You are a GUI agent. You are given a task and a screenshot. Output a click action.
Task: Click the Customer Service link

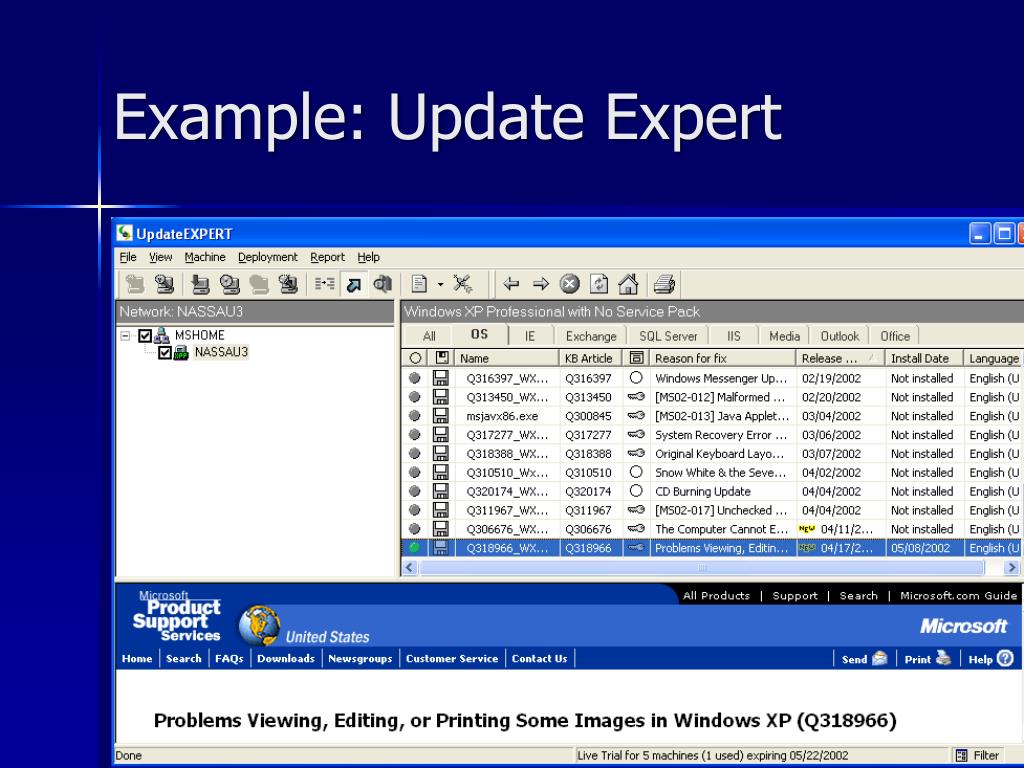click(x=452, y=658)
